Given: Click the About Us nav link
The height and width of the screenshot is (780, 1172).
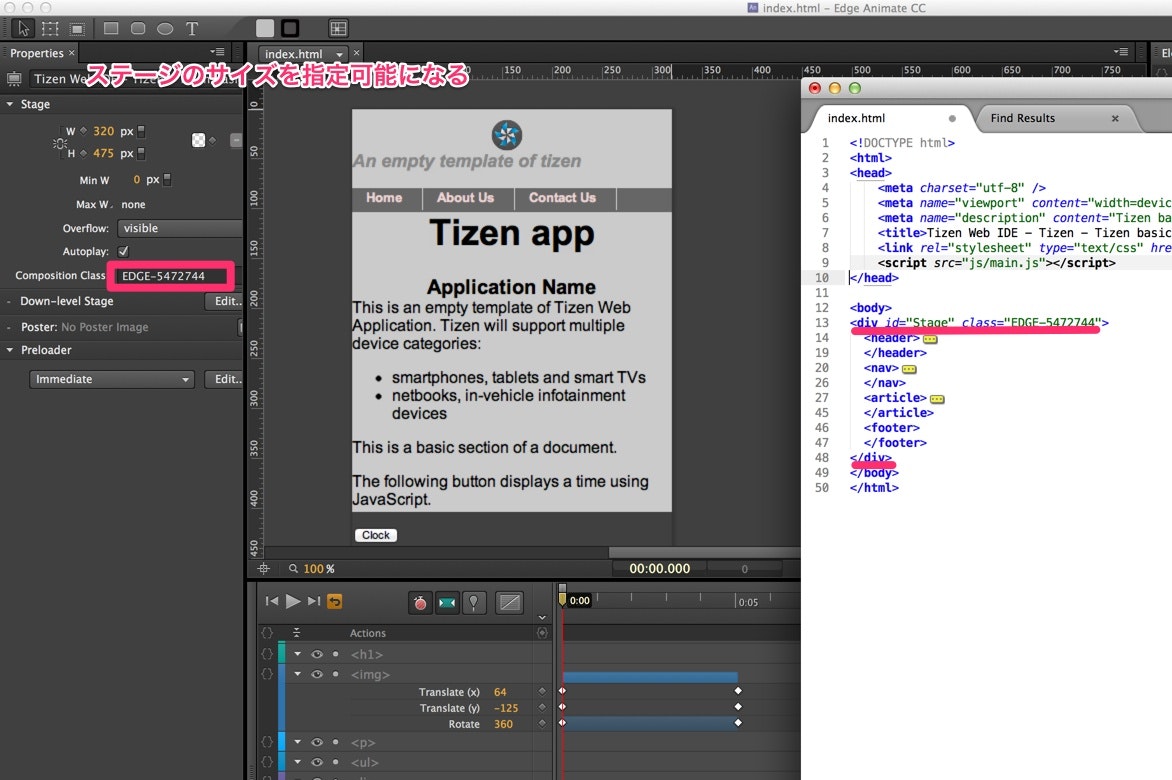Looking at the screenshot, I should (466, 198).
